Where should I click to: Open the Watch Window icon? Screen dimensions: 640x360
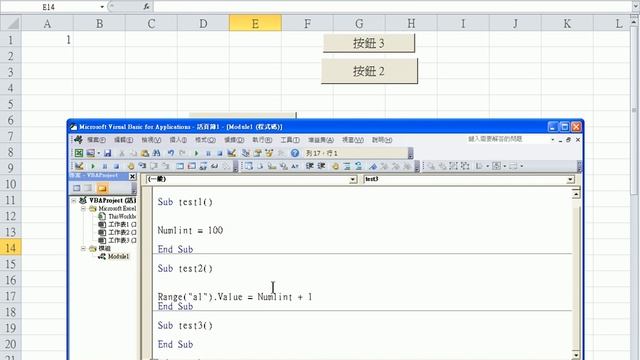tap(203, 166)
